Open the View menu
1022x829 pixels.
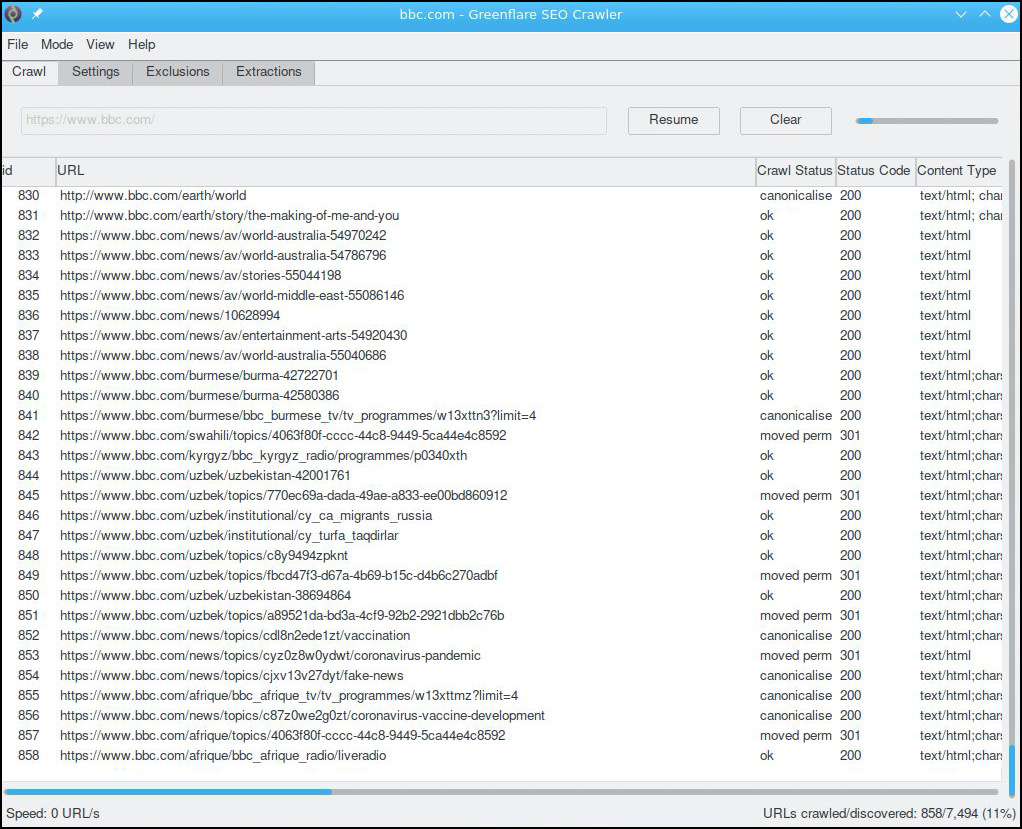[x=100, y=44]
